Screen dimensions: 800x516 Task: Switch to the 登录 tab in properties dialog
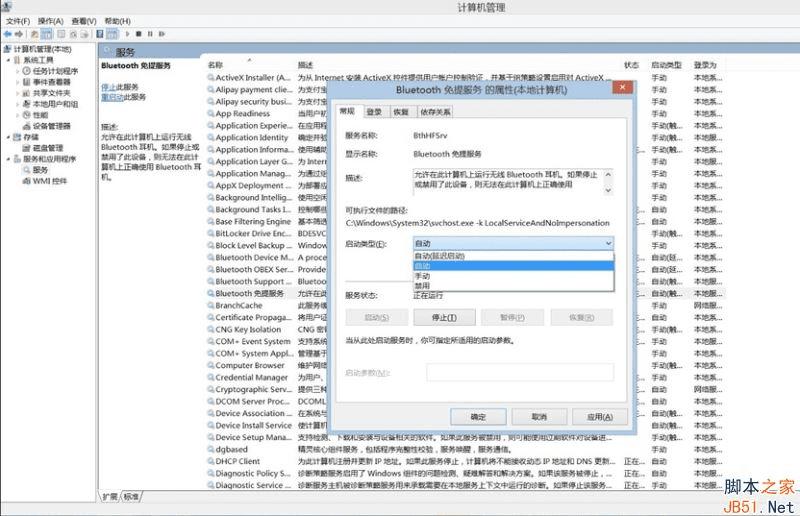pos(374,112)
